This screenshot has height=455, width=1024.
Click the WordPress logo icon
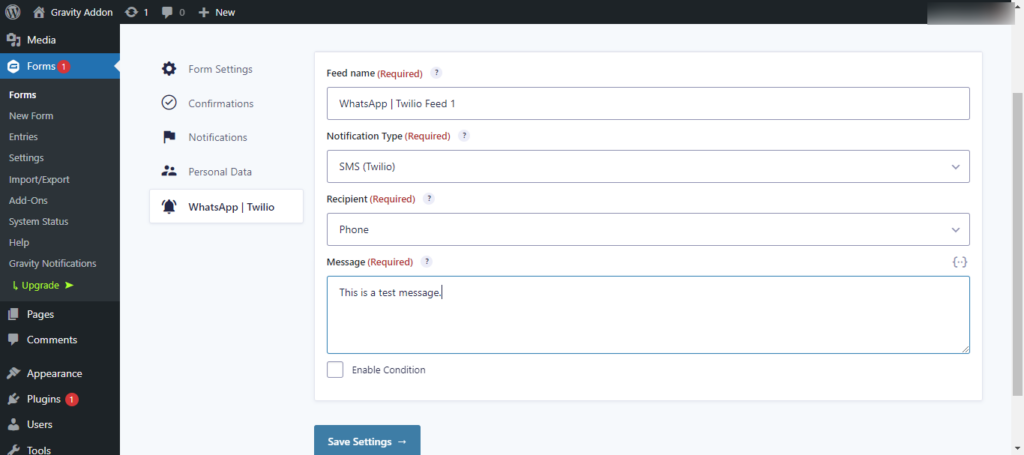tap(13, 12)
